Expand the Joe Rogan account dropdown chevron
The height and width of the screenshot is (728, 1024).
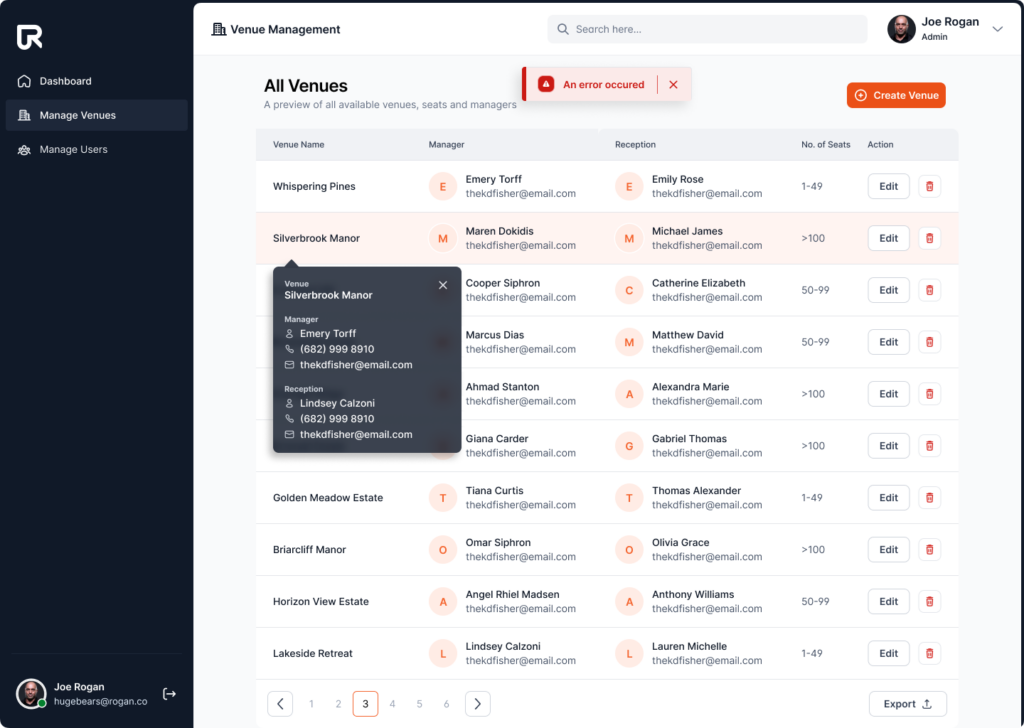[997, 30]
